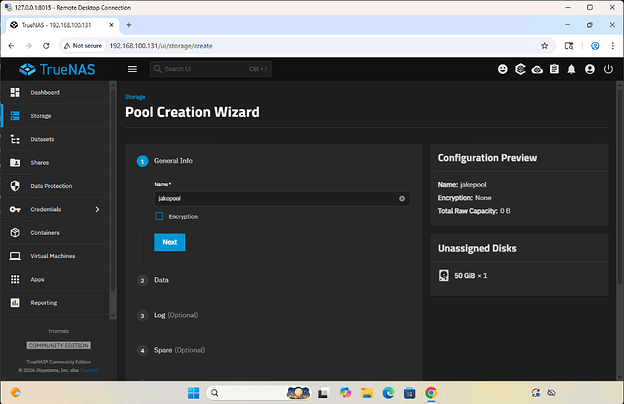Select the General Info step header
Image resolution: width=624 pixels, height=404 pixels.
173,161
